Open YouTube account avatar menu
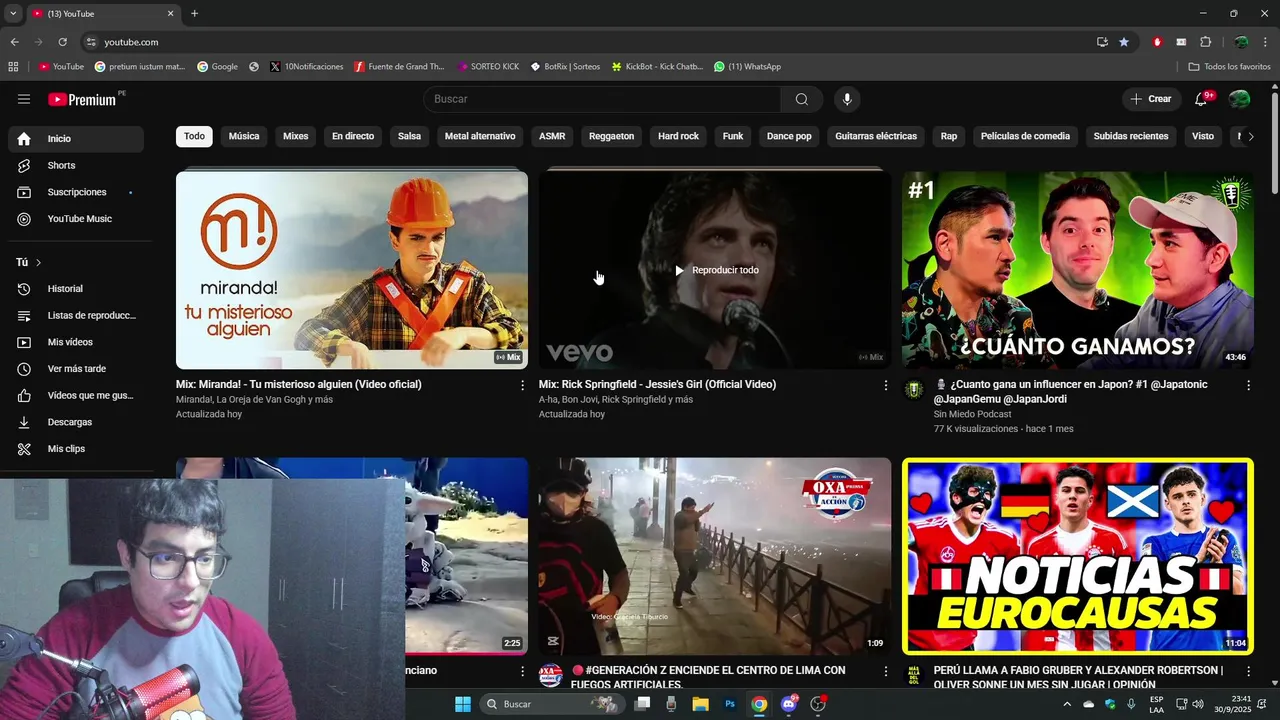This screenshot has height=720, width=1280. [1239, 99]
